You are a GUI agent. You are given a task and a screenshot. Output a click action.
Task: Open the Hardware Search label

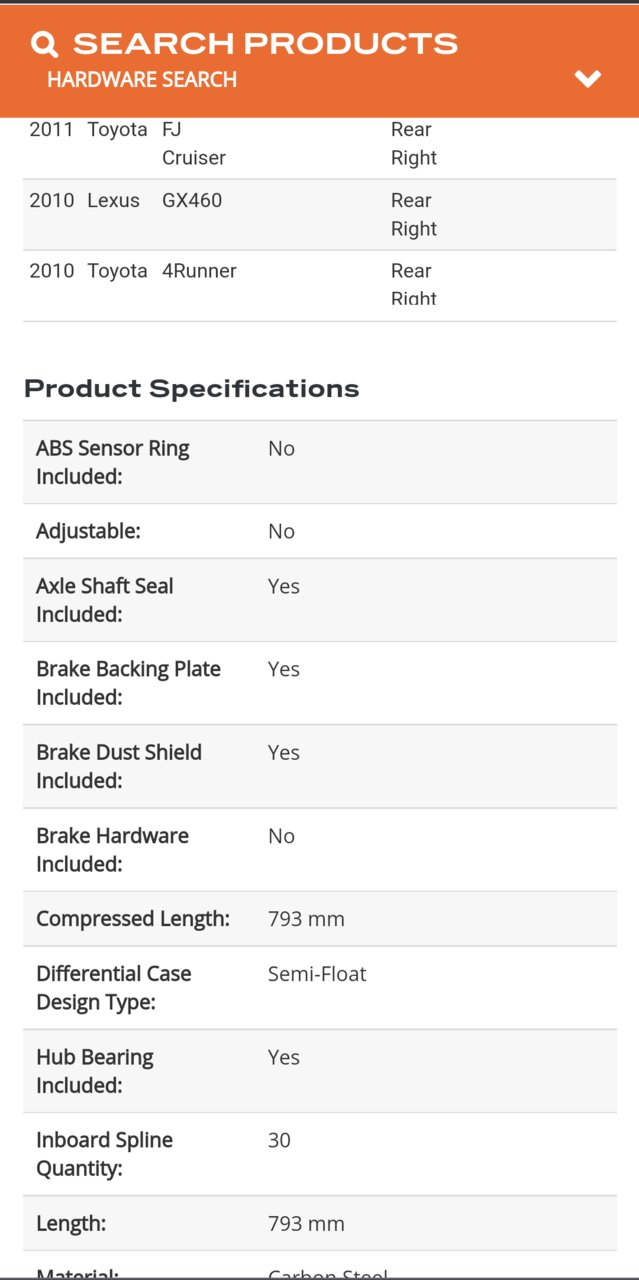(x=142, y=80)
